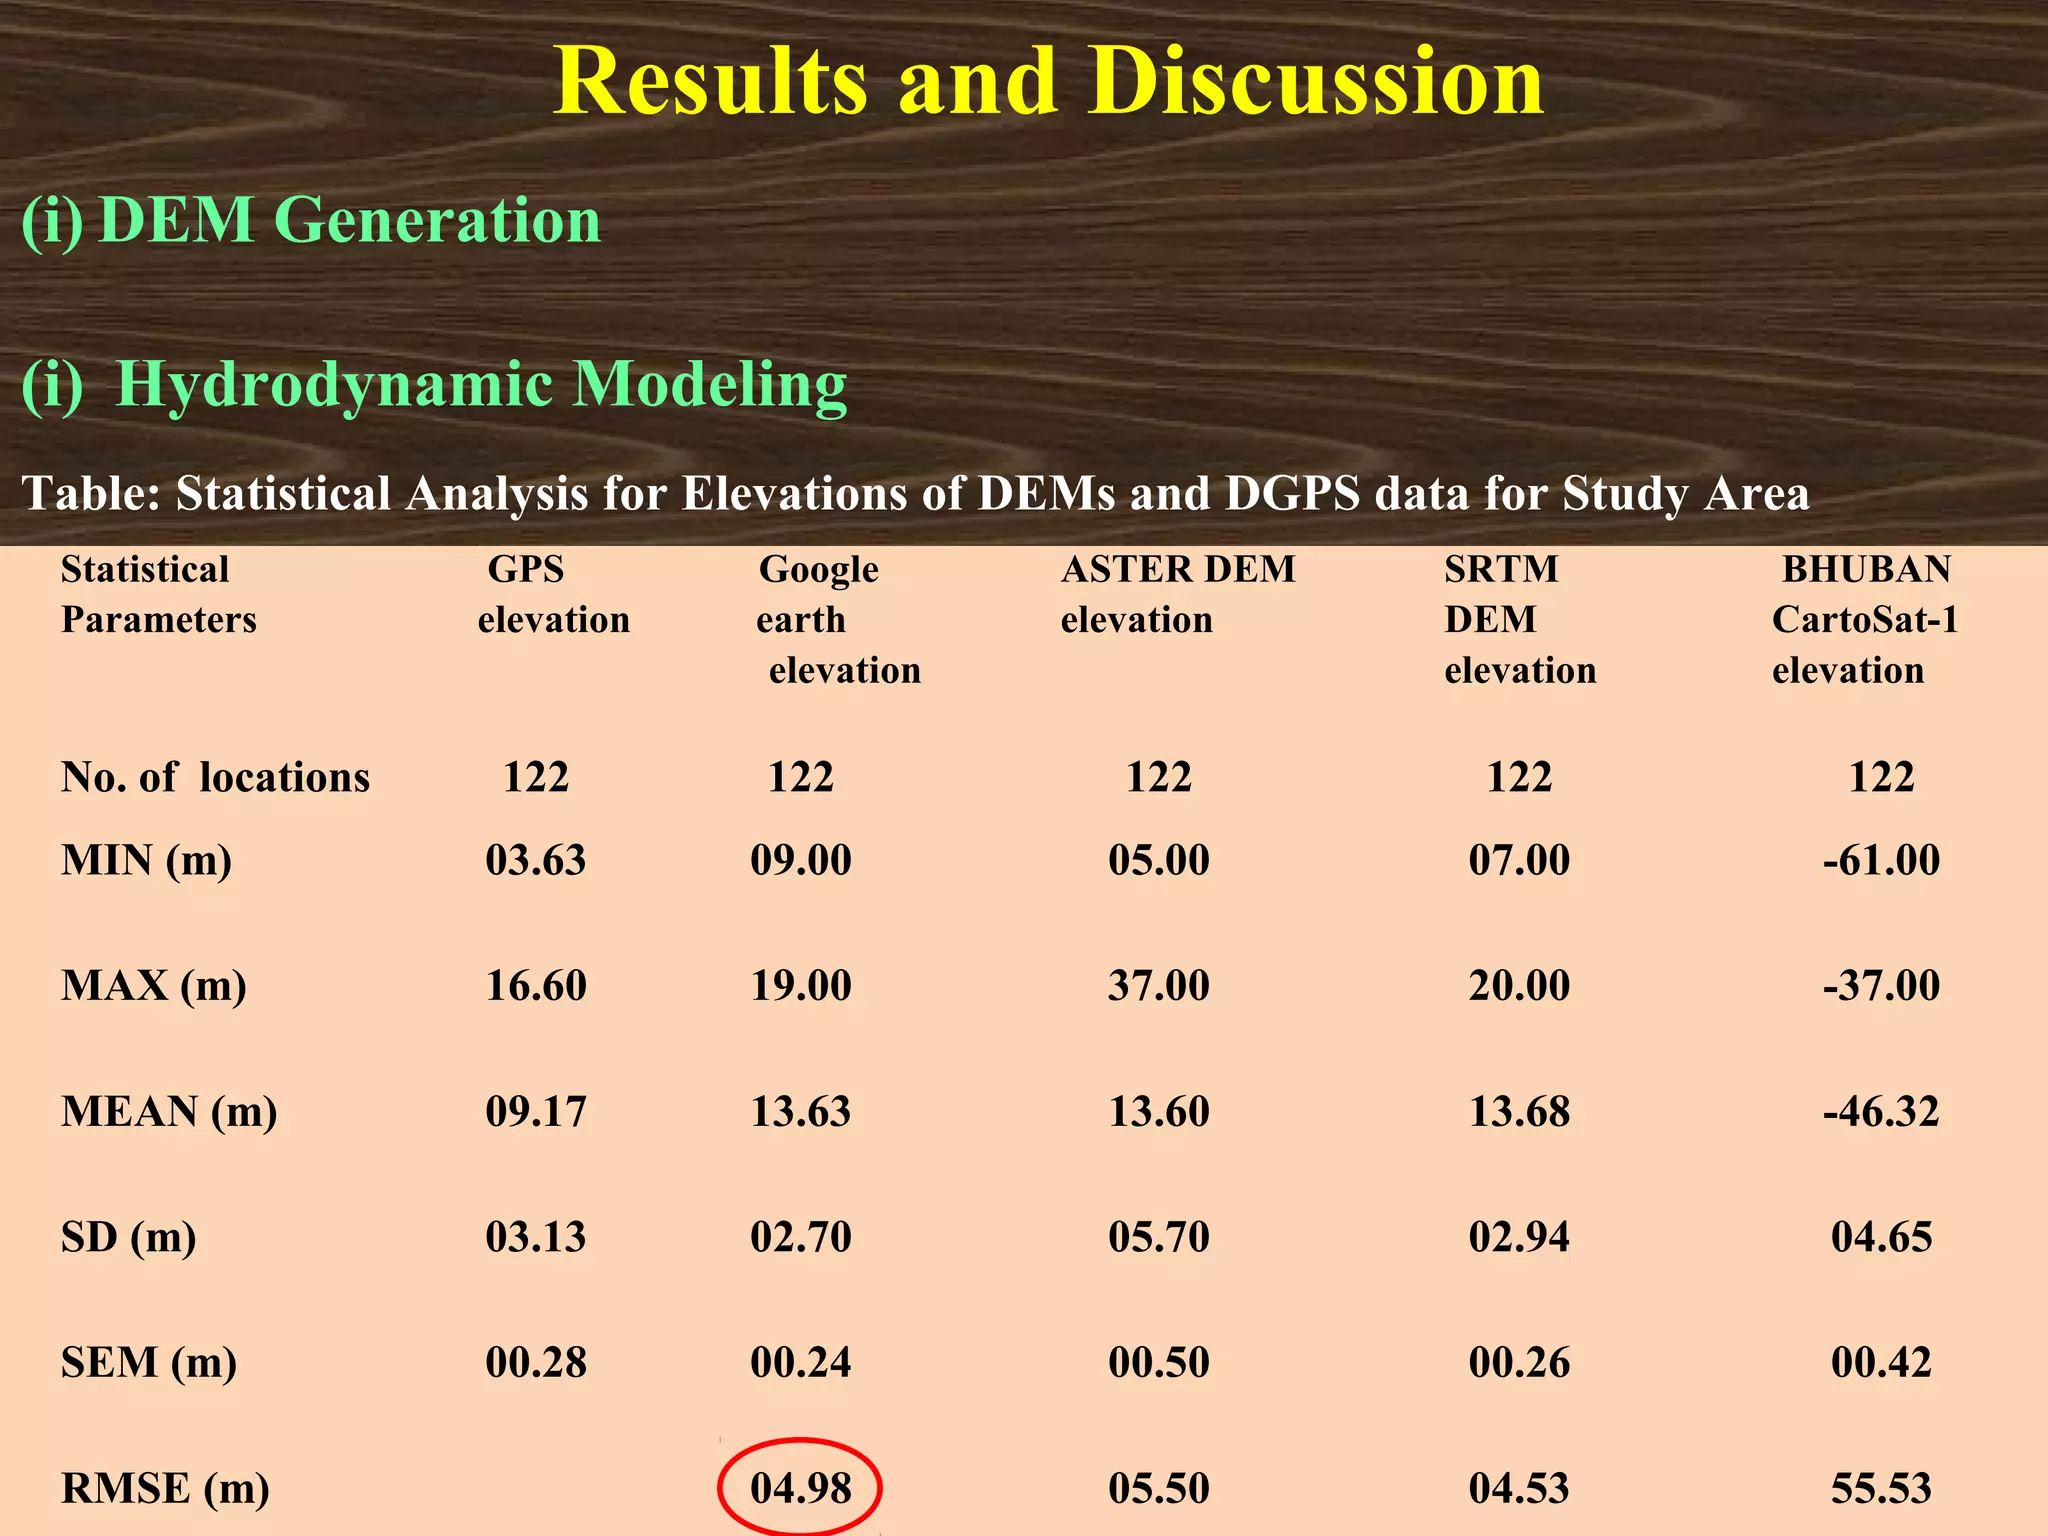Click the 122 count under SRTM DEM
2048x1536 pixels.
point(1519,778)
